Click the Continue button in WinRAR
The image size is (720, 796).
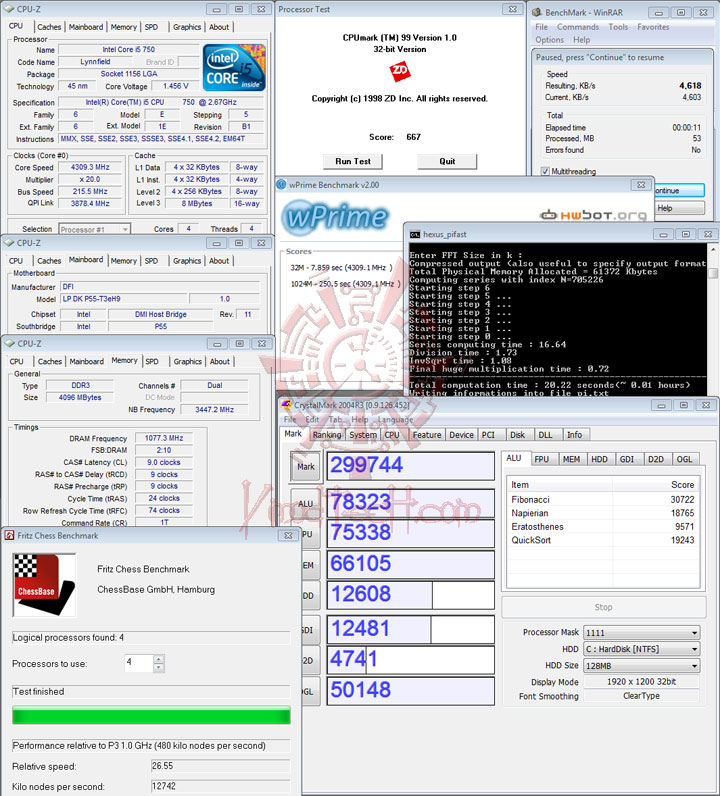[x=679, y=190]
